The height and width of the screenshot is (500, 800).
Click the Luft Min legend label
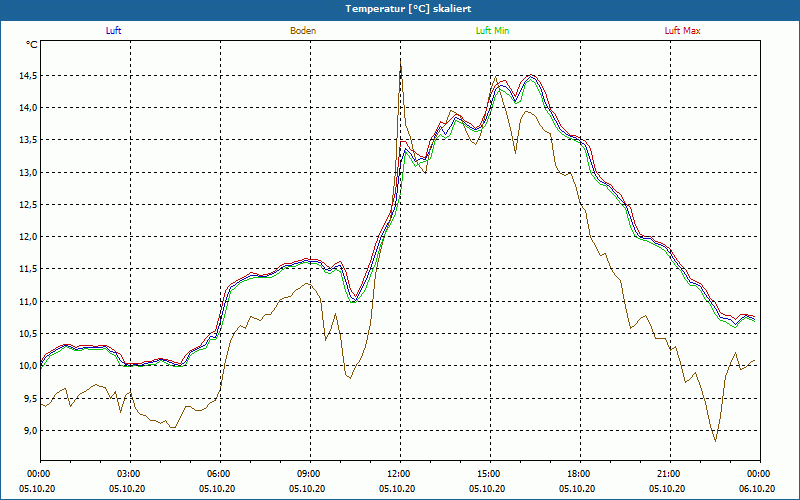coord(492,31)
